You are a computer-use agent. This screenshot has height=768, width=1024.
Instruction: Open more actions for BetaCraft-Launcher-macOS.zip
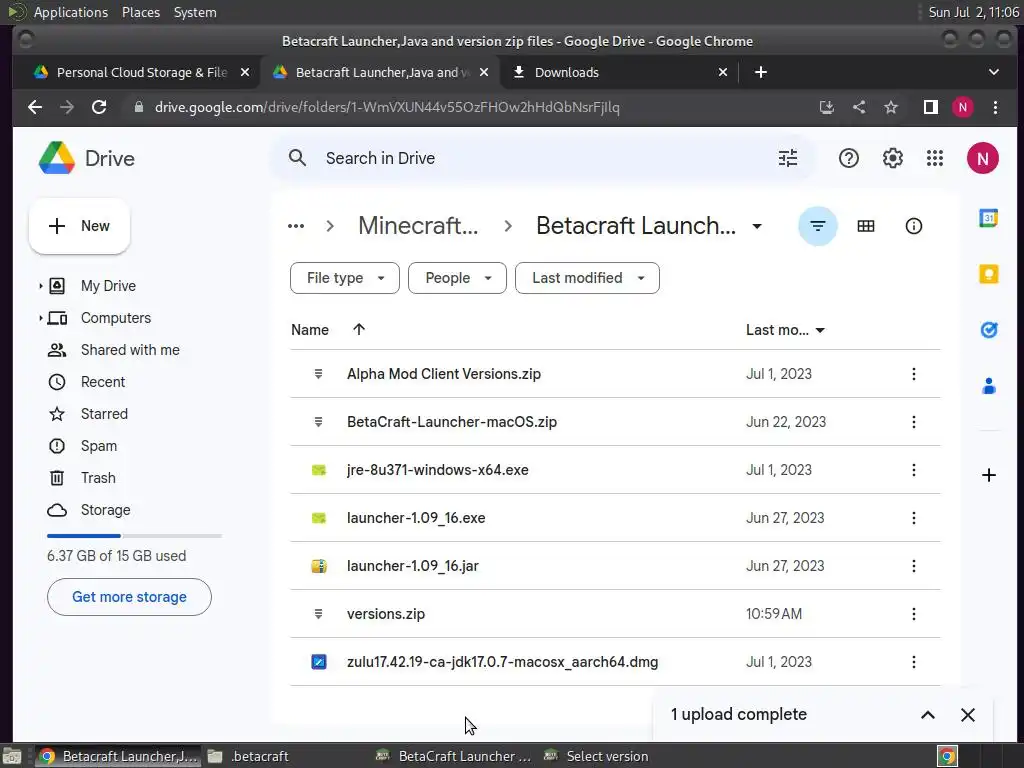tap(913, 422)
